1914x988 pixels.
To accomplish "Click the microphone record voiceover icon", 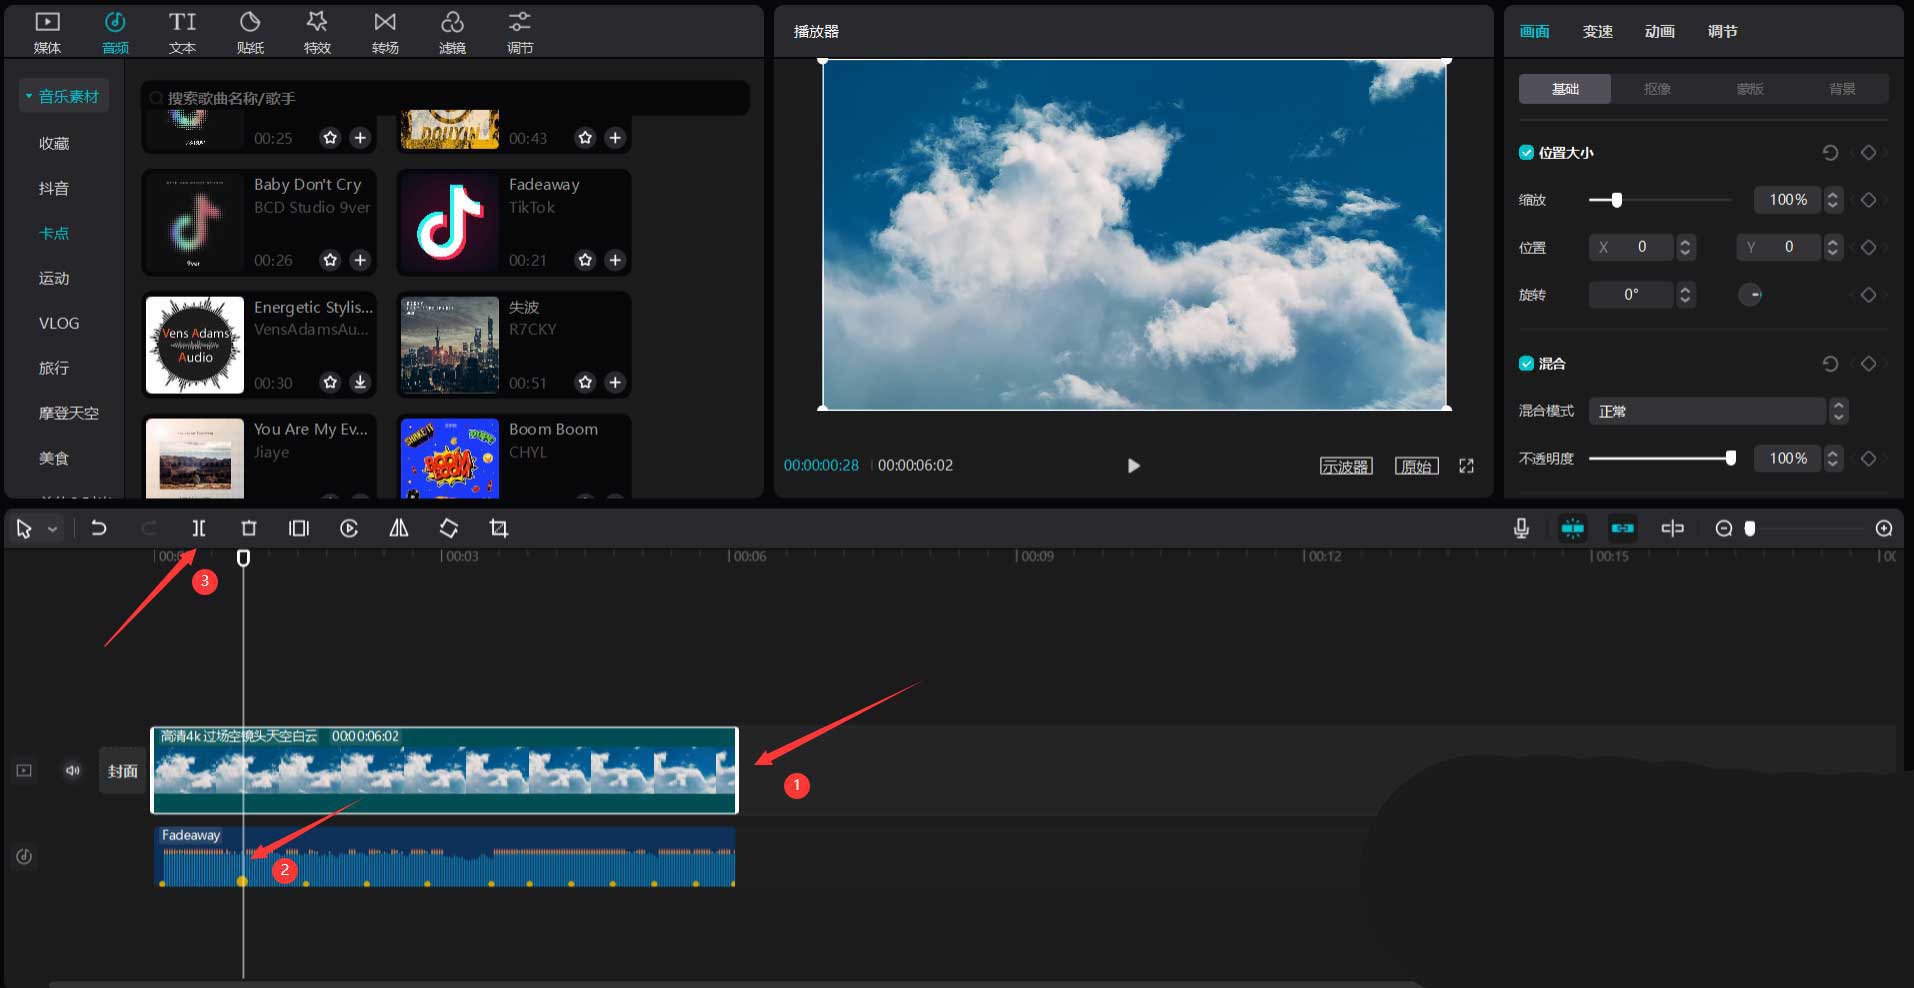I will pyautogui.click(x=1521, y=528).
